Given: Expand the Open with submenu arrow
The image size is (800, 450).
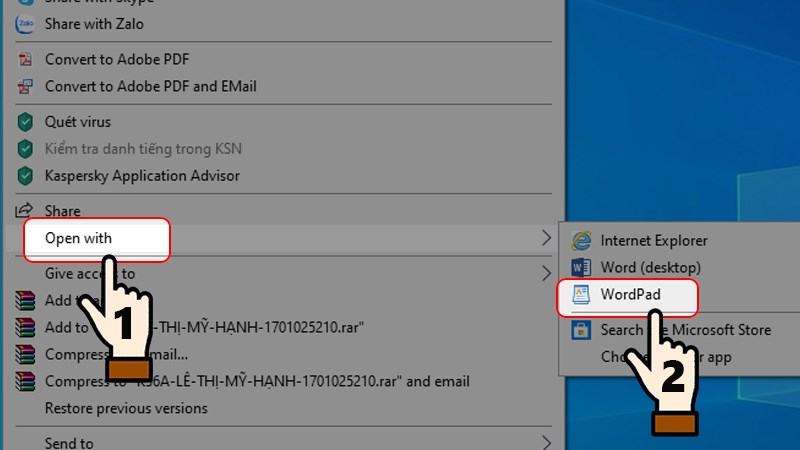Looking at the screenshot, I should point(546,238).
